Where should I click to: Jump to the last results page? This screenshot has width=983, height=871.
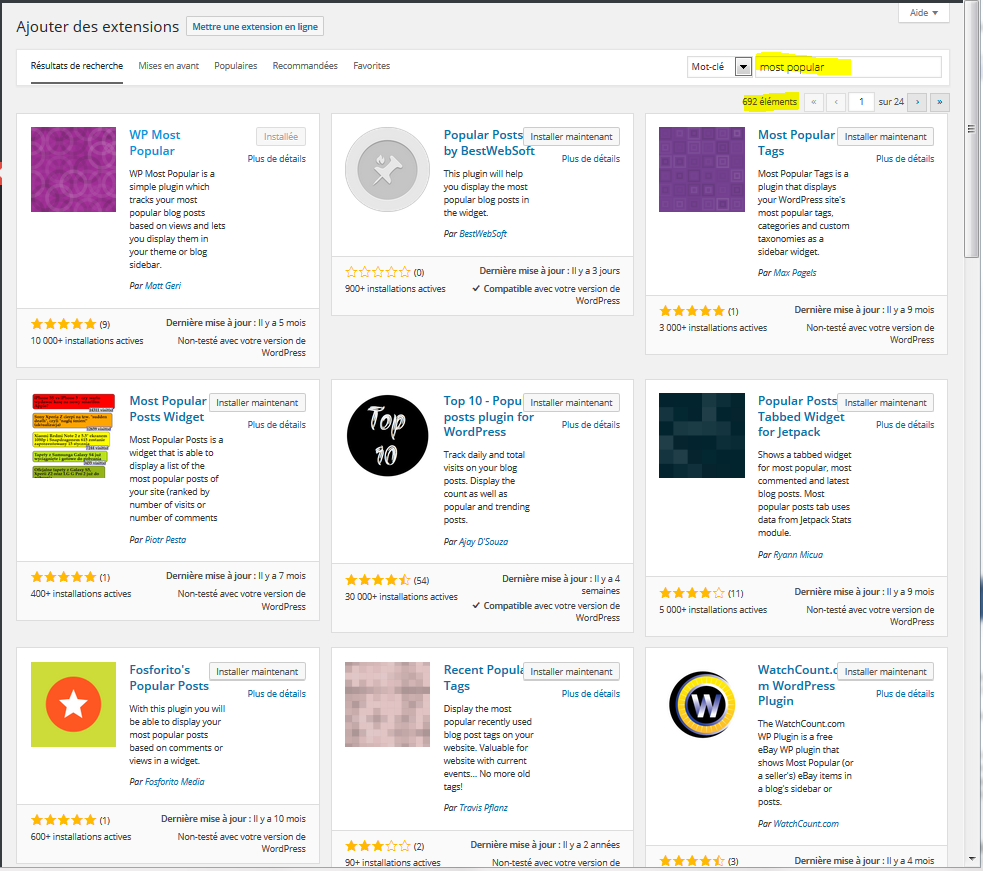click(939, 102)
